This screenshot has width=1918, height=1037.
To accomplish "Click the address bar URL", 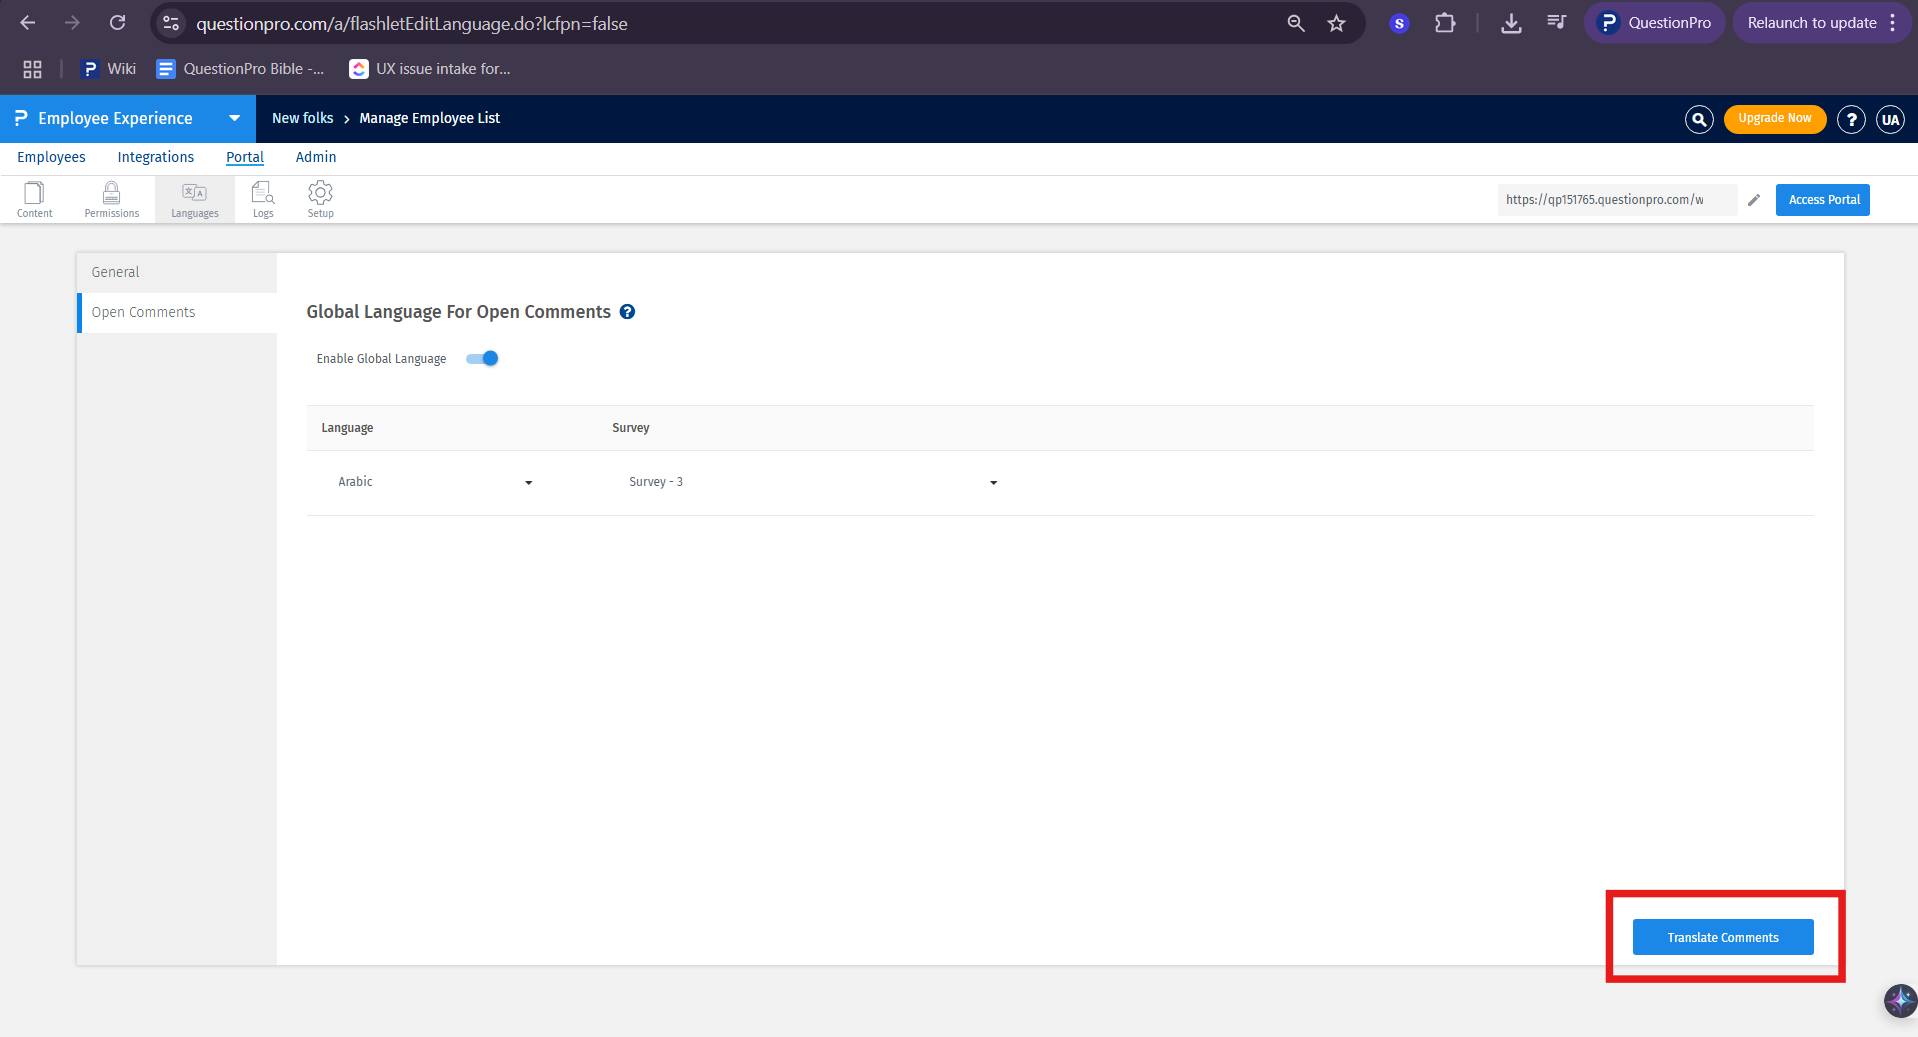I will pyautogui.click(x=412, y=23).
